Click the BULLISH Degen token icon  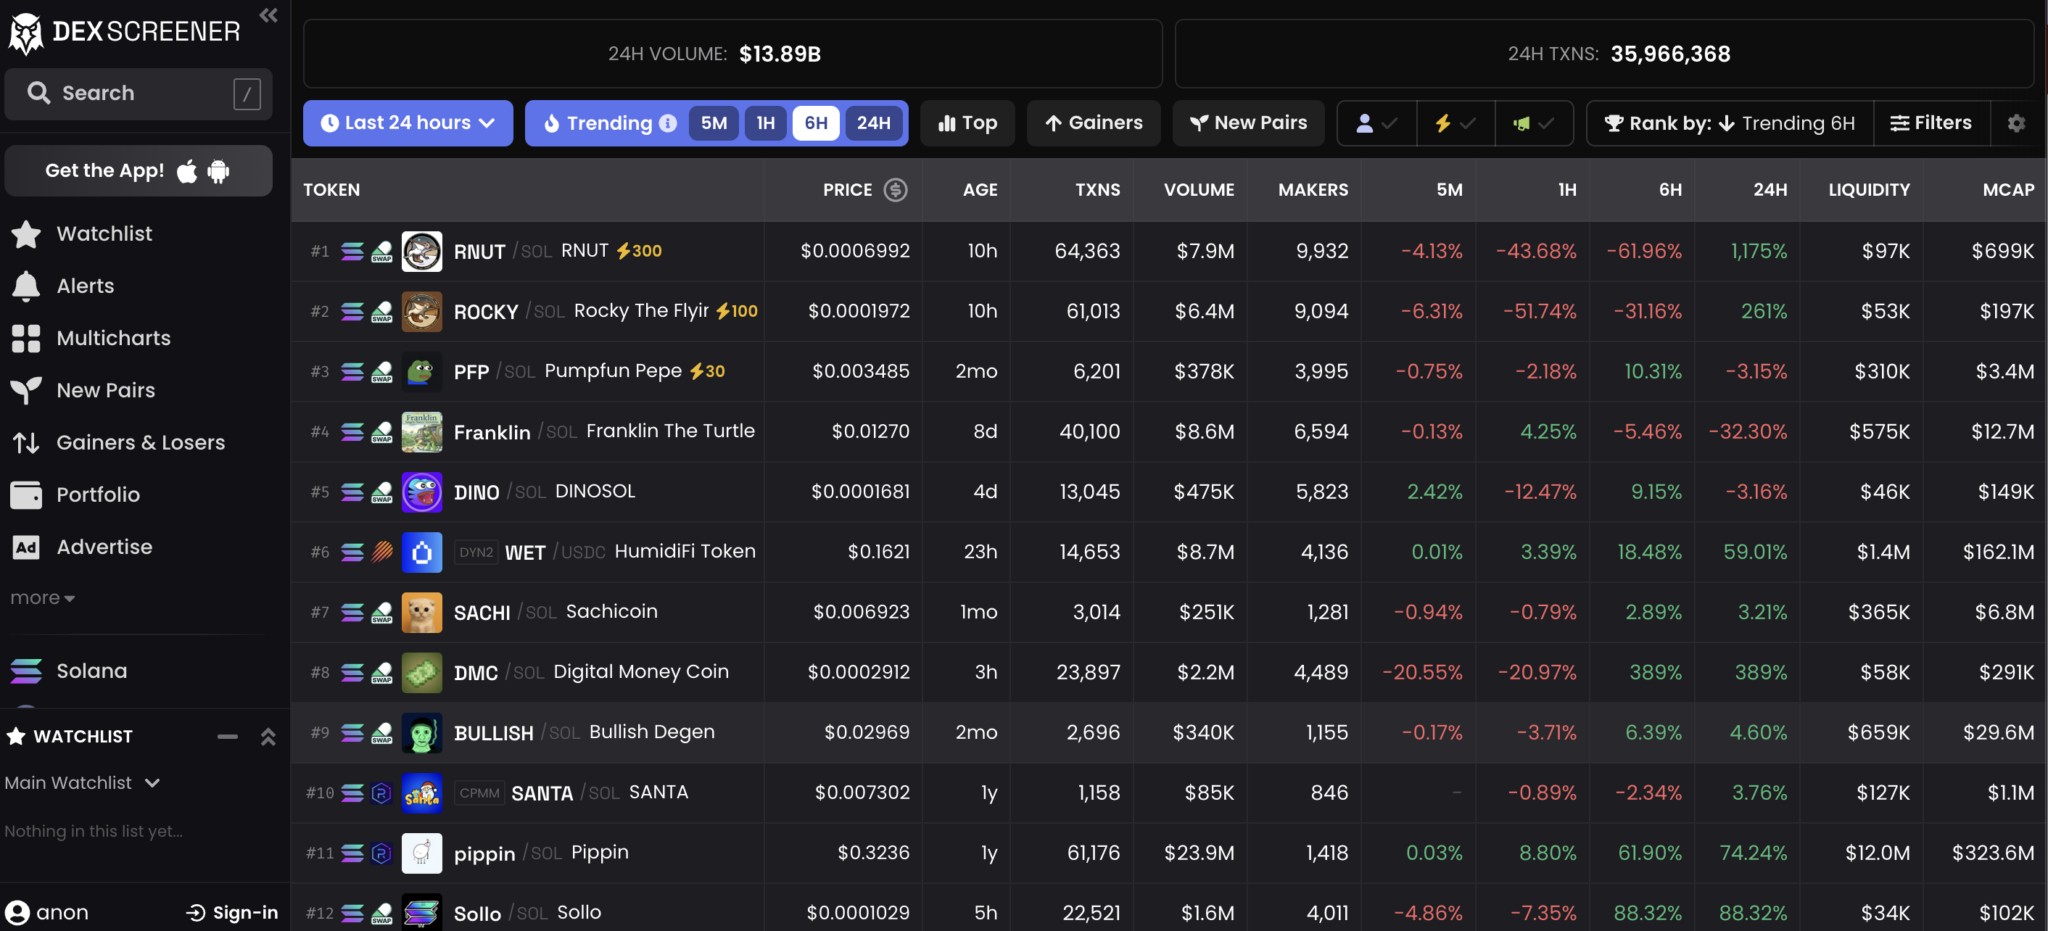pos(422,733)
